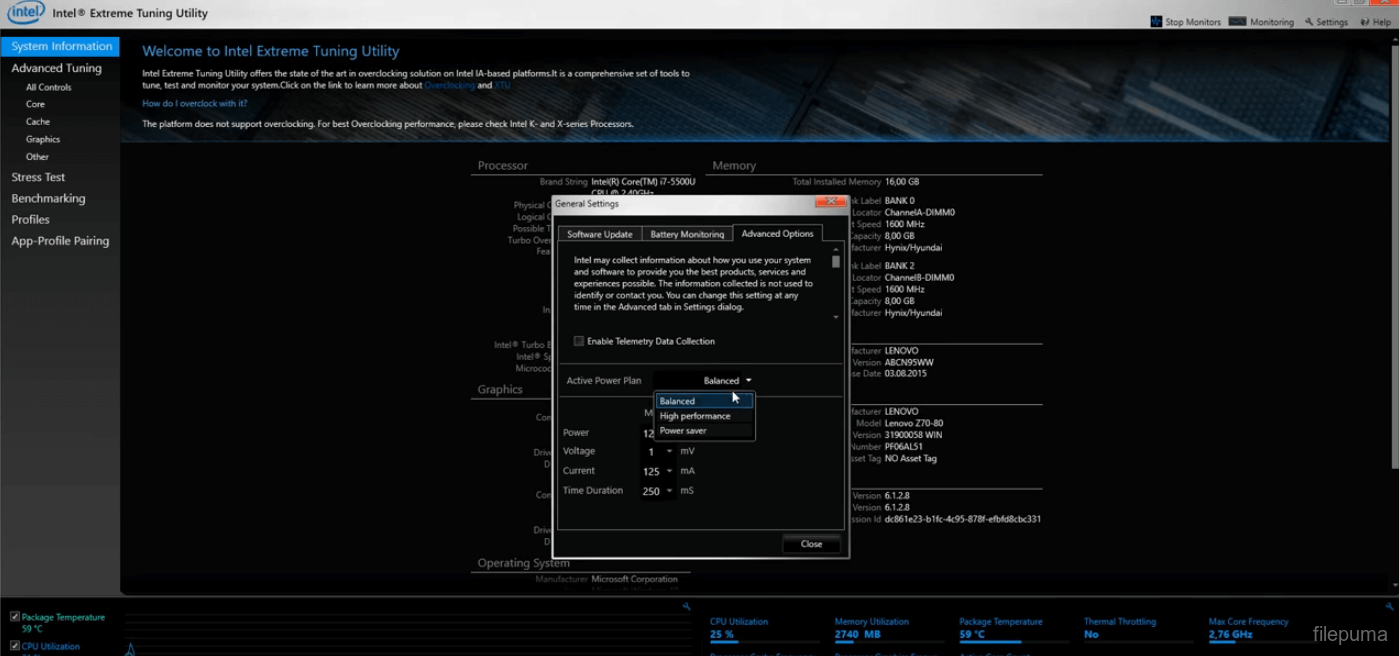Open the Monitoring view graph icon

click(x=1237, y=21)
